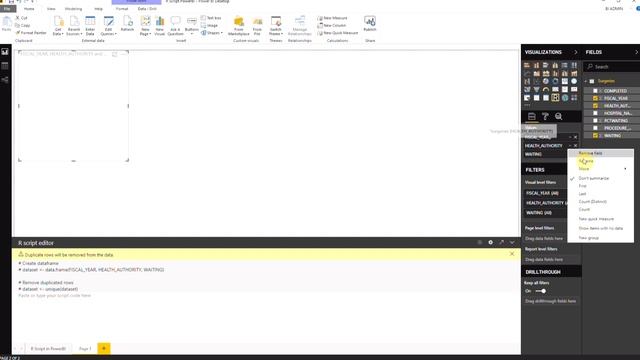Viewport: 640px width, 360px height.
Task: Check the PROCEDURE_... field checkbox
Action: [x=595, y=128]
